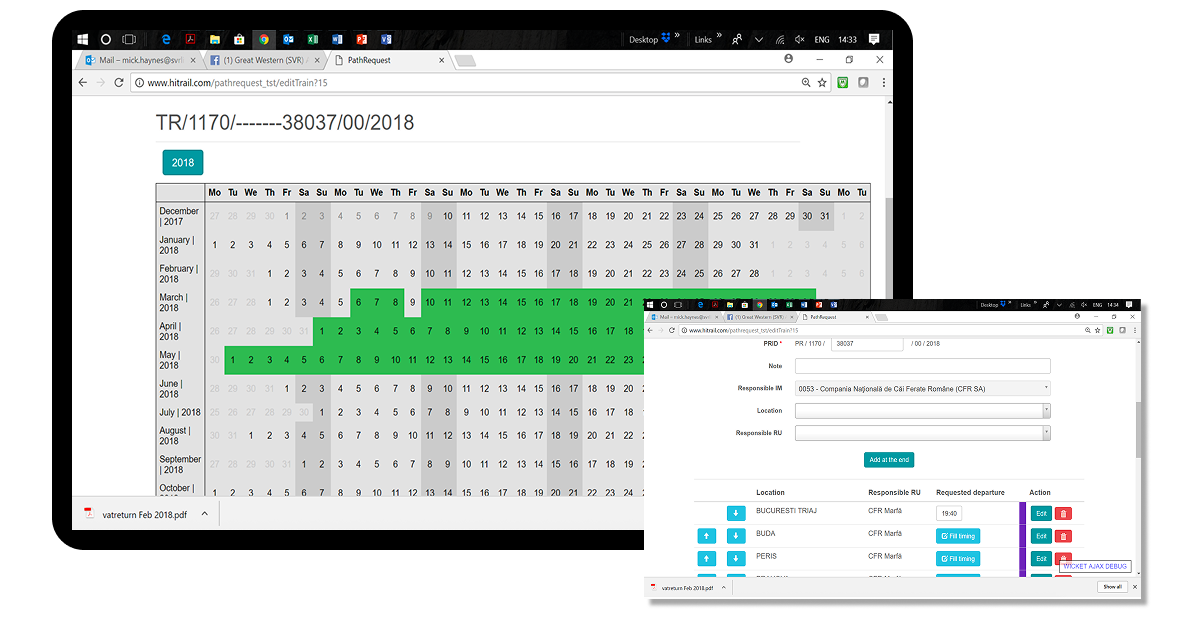Open Chrome three-dot menu in large window

click(884, 83)
